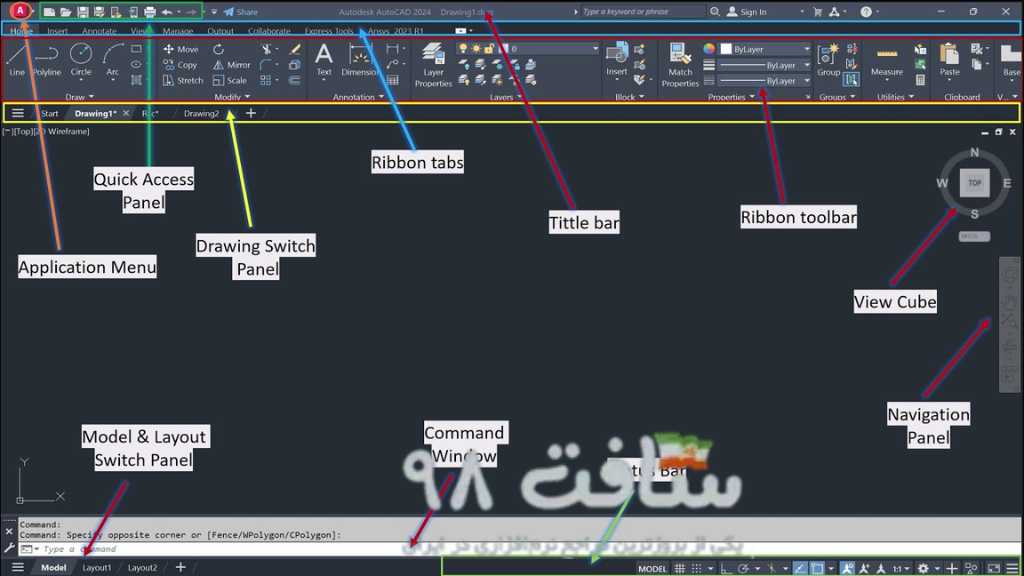Viewport: 1024px width, 576px height.
Task: Expand the Draw panel dropdown
Action: click(x=80, y=97)
